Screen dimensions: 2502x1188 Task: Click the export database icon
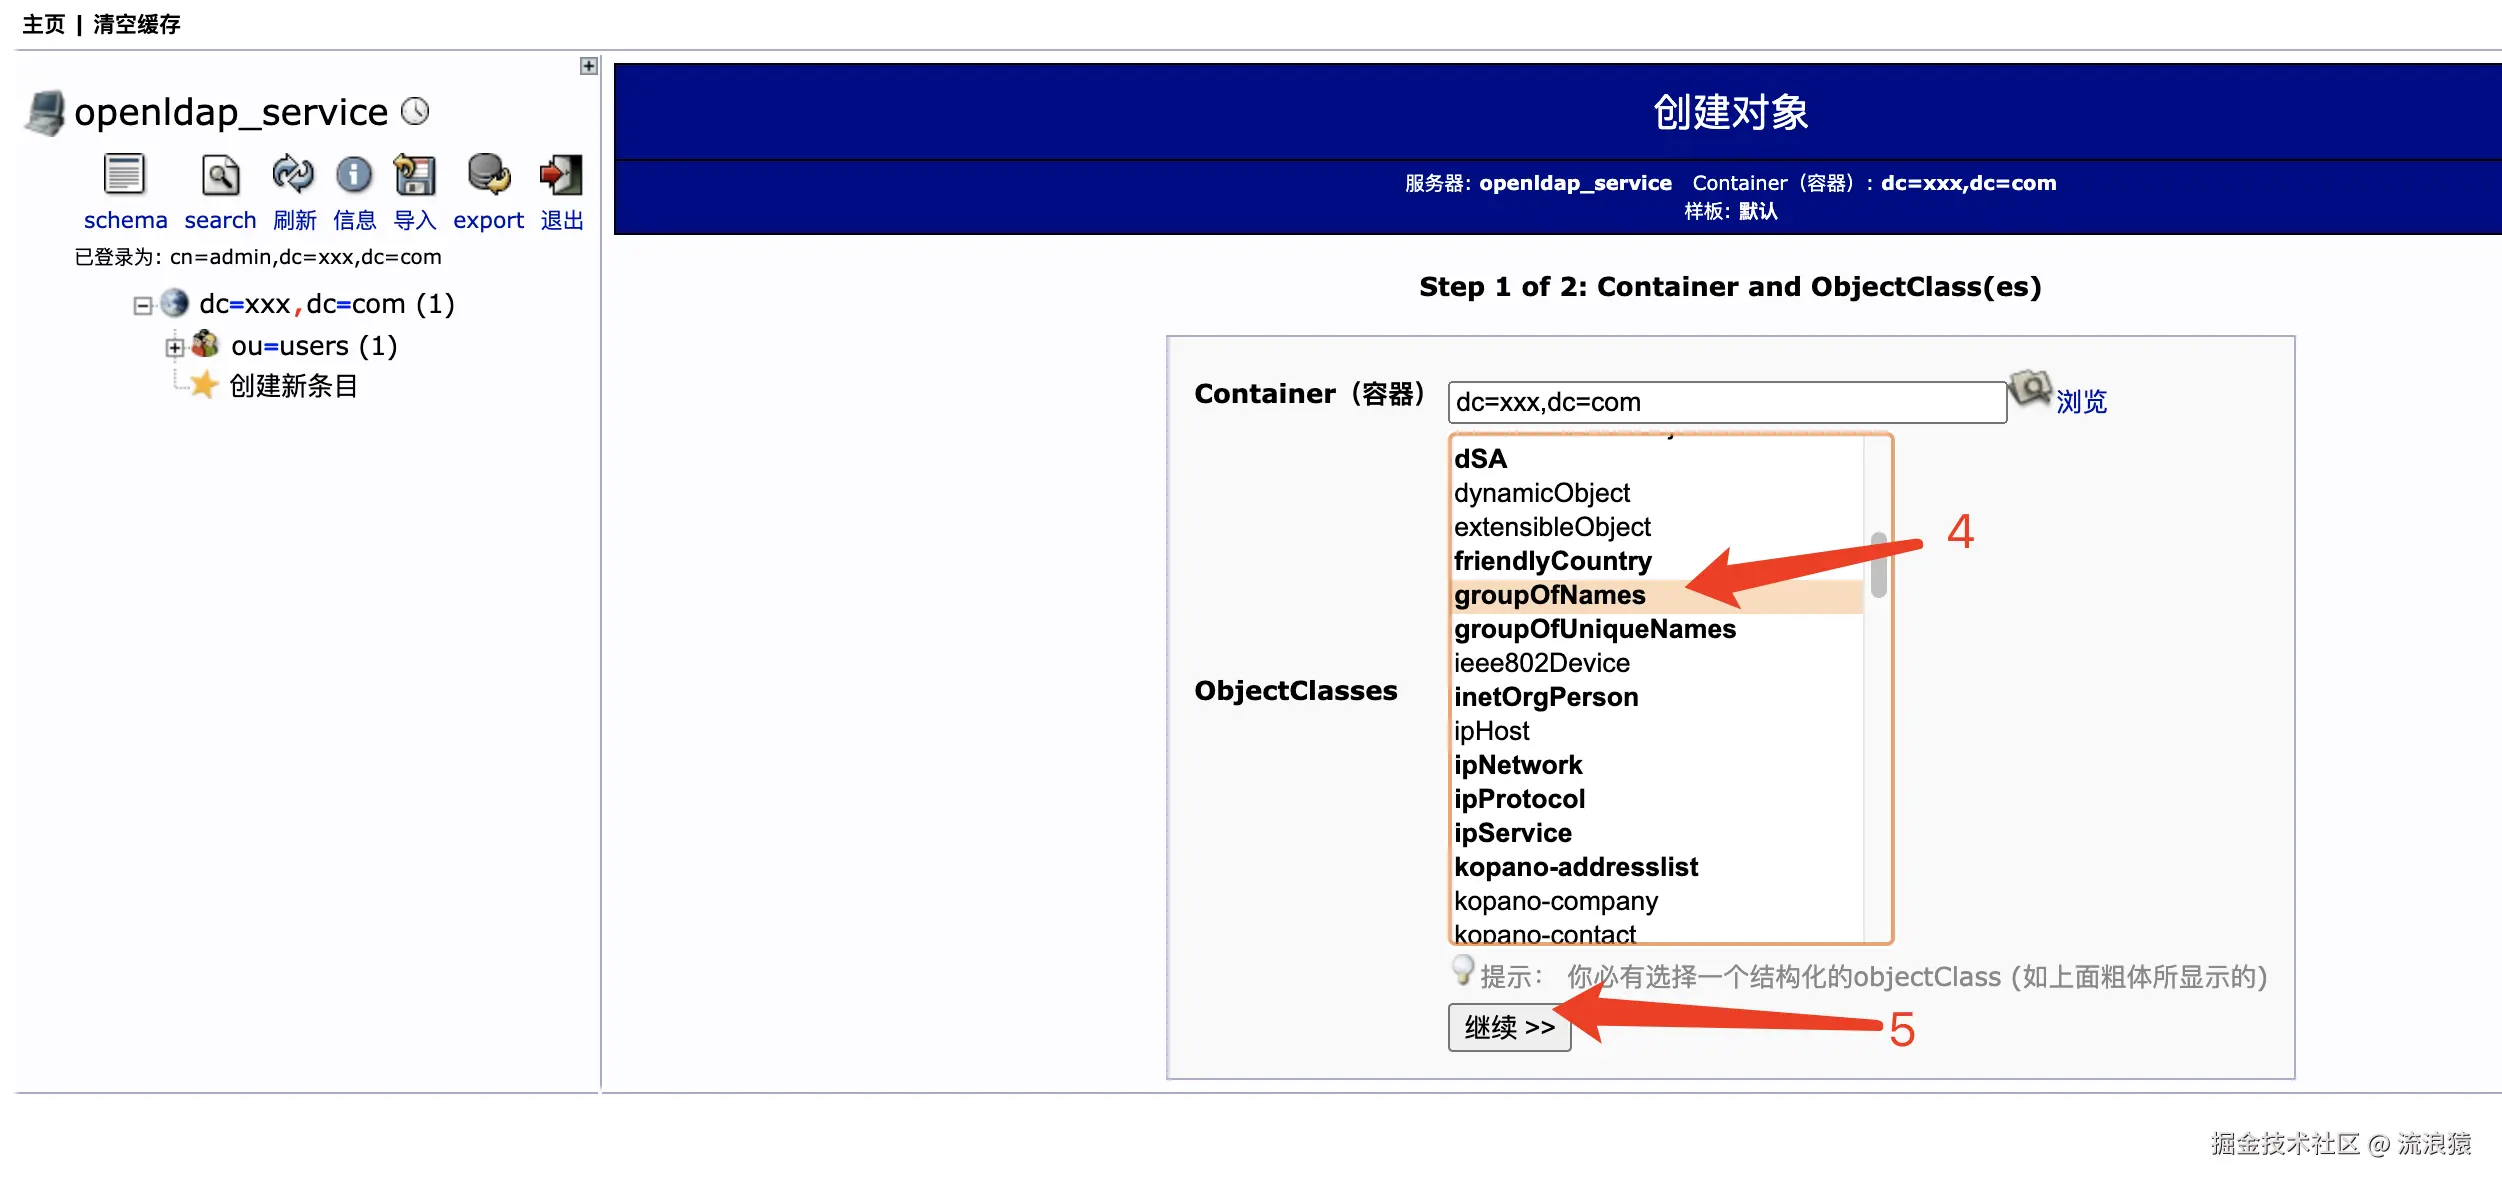(488, 176)
